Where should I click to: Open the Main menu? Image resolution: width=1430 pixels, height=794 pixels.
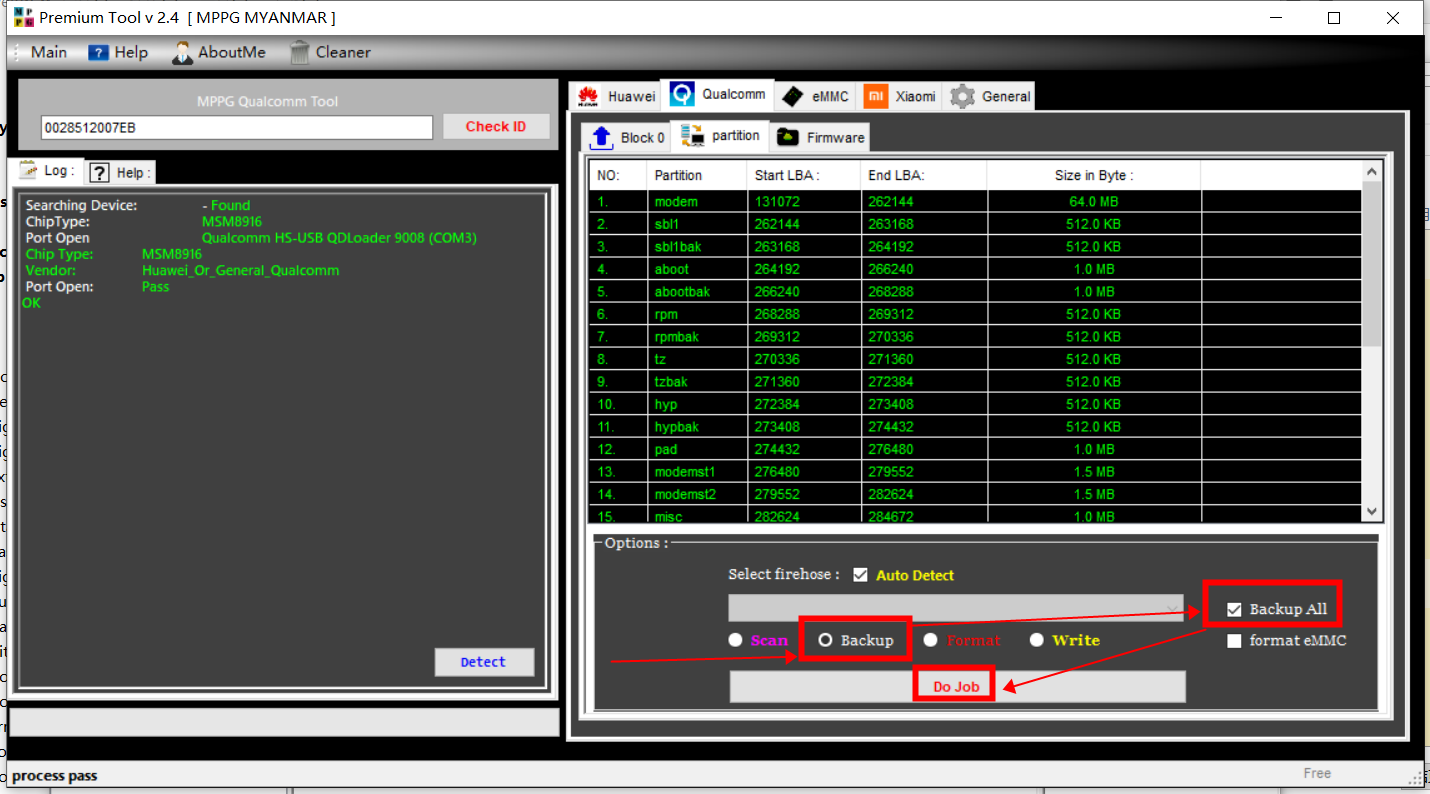pos(49,52)
